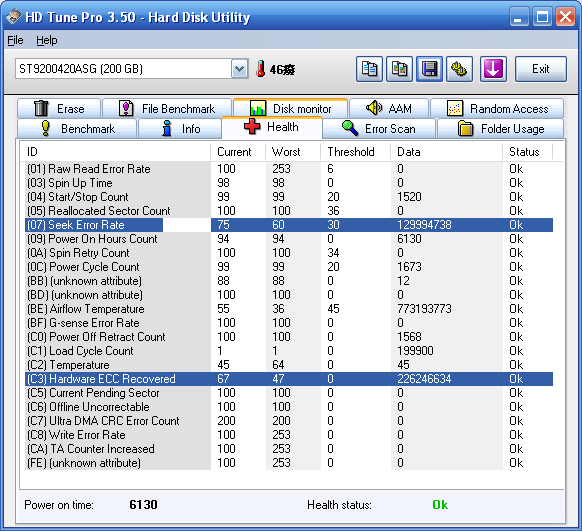Select the Seek Error Rate row
The height and width of the screenshot is (531, 582).
tap(289, 225)
